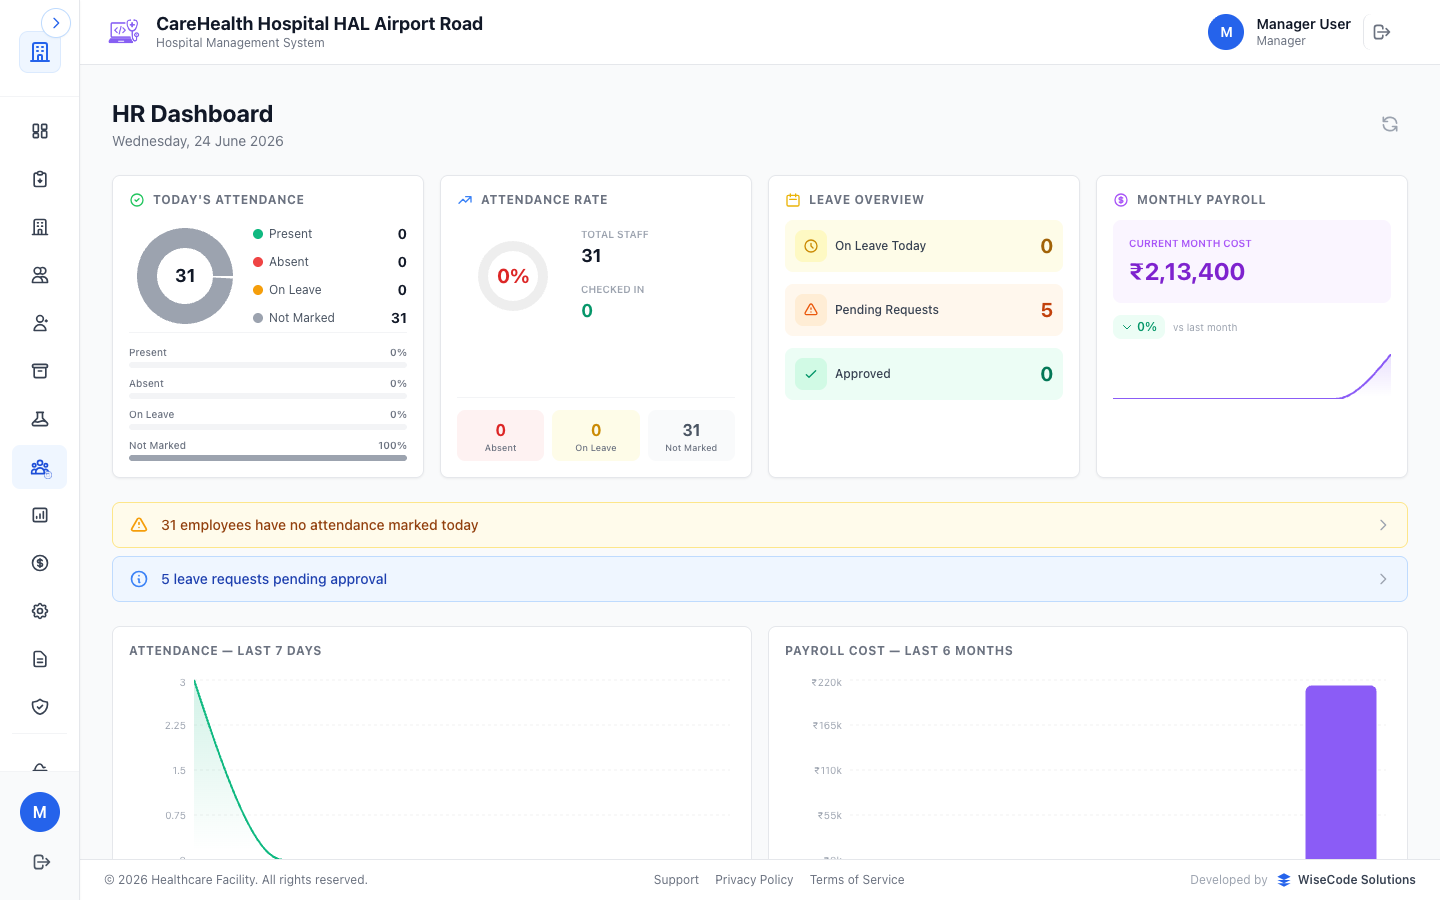Click the ₹2,13,400 current month cost
The height and width of the screenshot is (900, 1440).
1187,272
